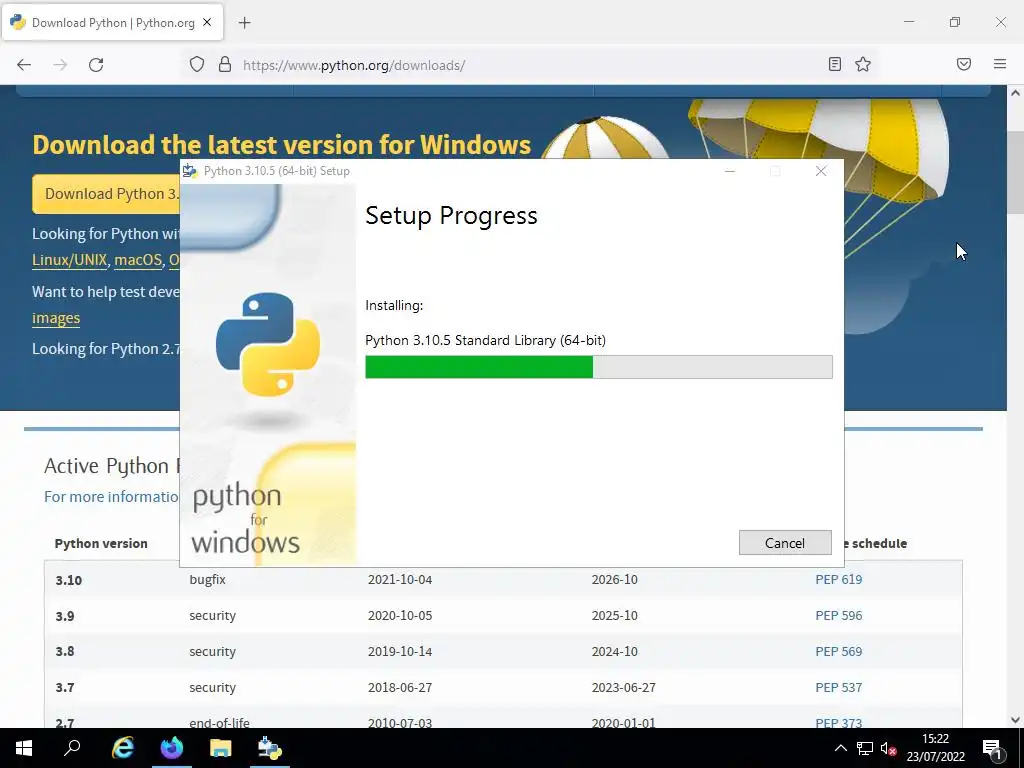Click the page scrollbar down arrow
1024x768 pixels.
click(x=1015, y=720)
